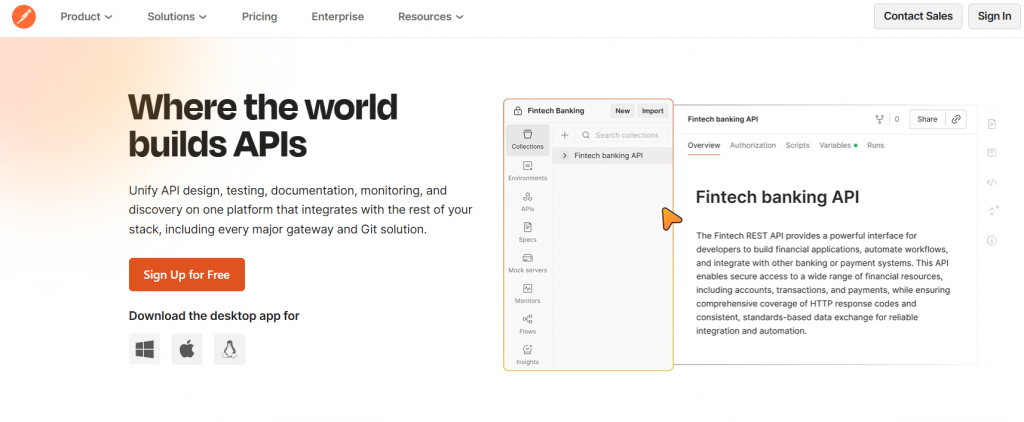Copy link with the chain icon
The height and width of the screenshot is (422, 1024).
tap(956, 119)
